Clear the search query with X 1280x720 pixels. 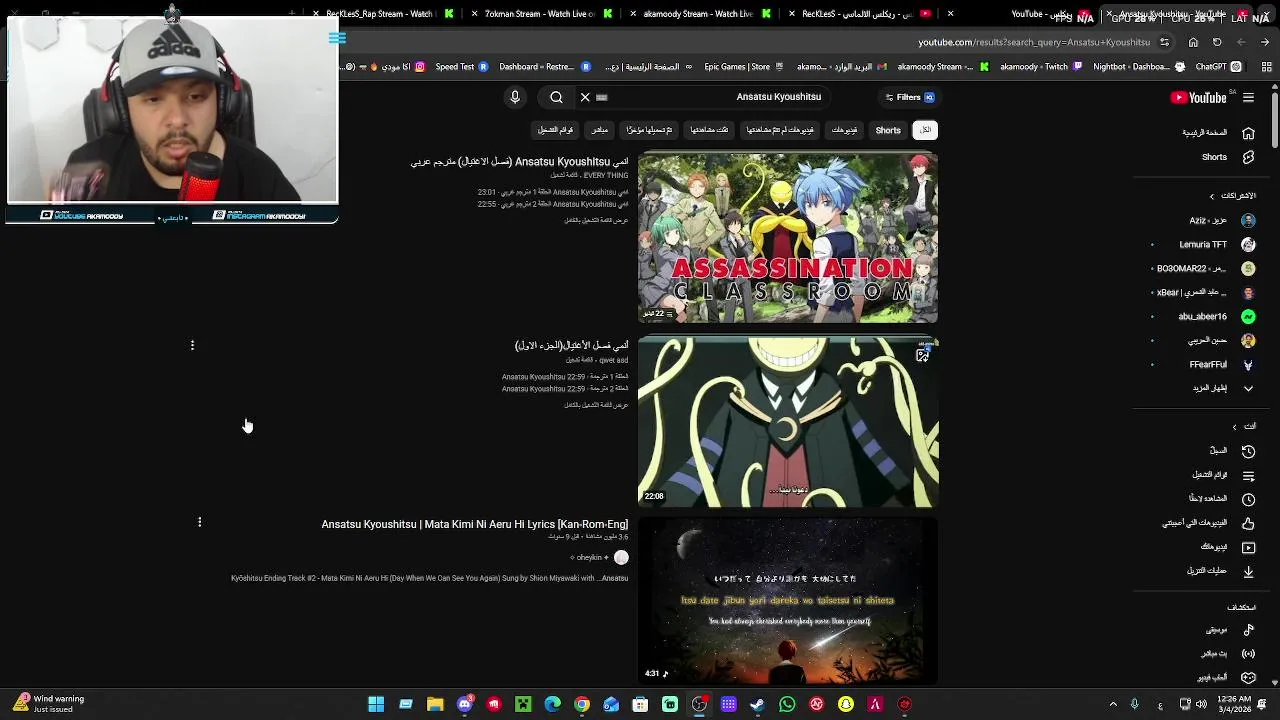tap(585, 97)
